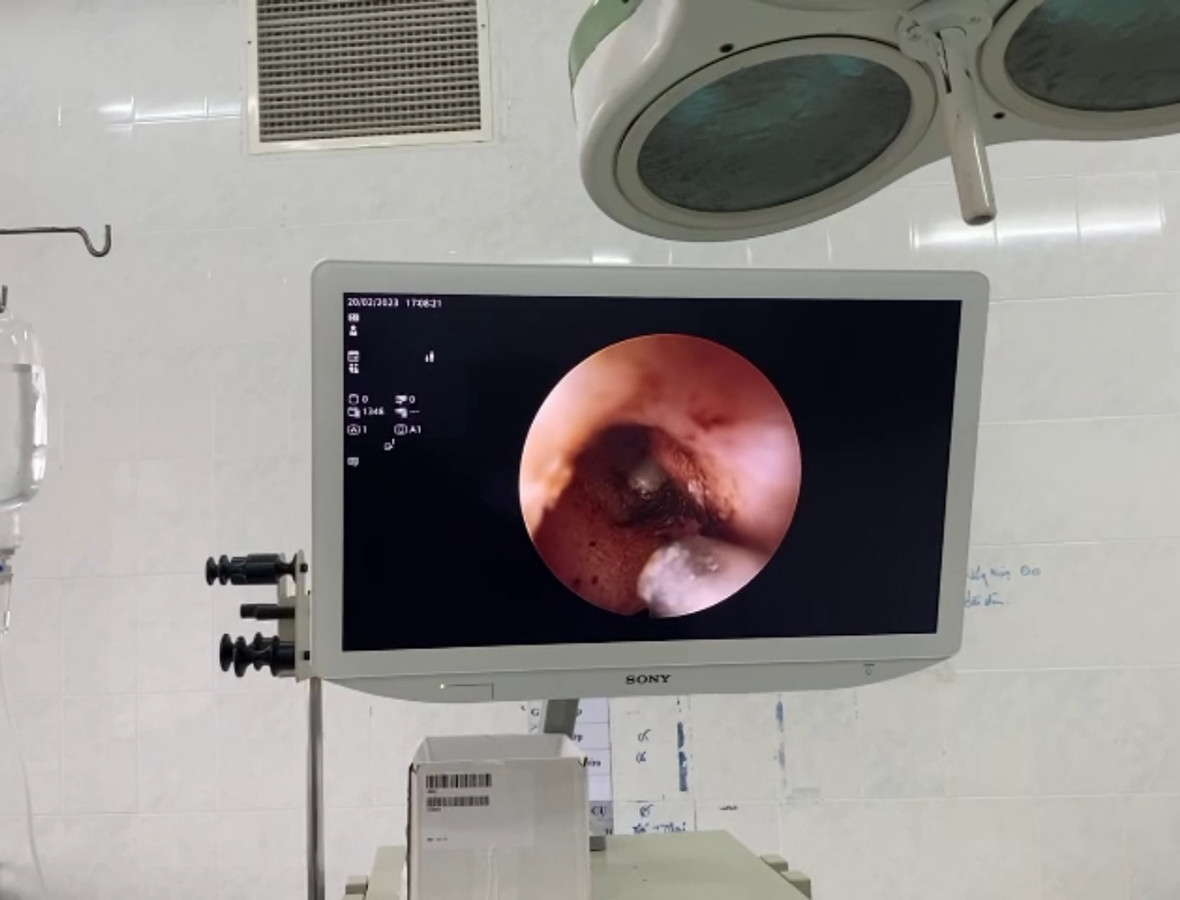Click the date 20/02/2023 on the display
The height and width of the screenshot is (900, 1180).
tap(372, 302)
